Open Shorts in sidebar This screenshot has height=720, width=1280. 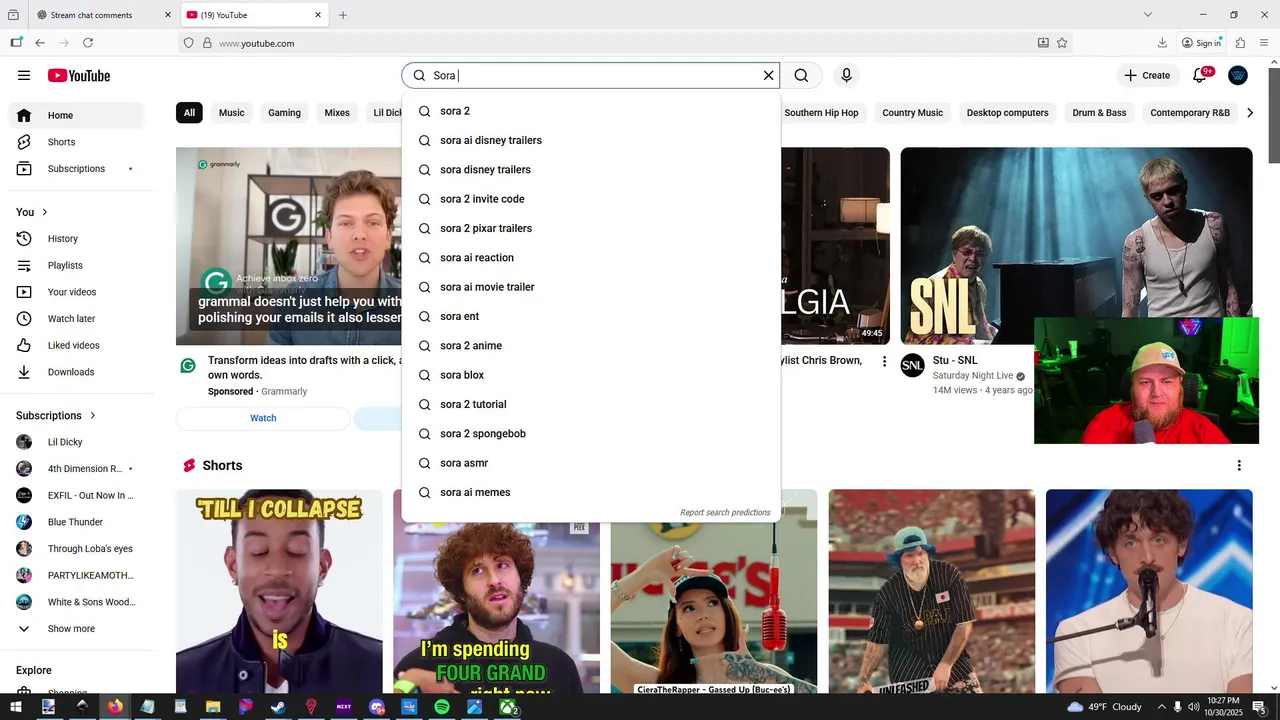76,142
